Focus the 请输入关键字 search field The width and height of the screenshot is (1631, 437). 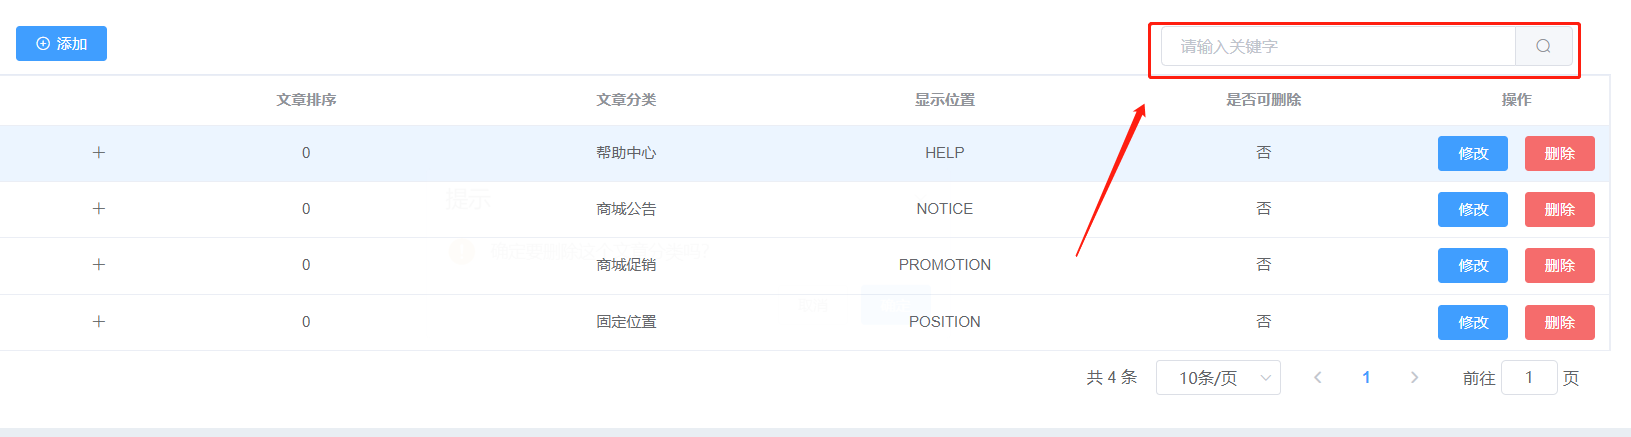(1338, 46)
